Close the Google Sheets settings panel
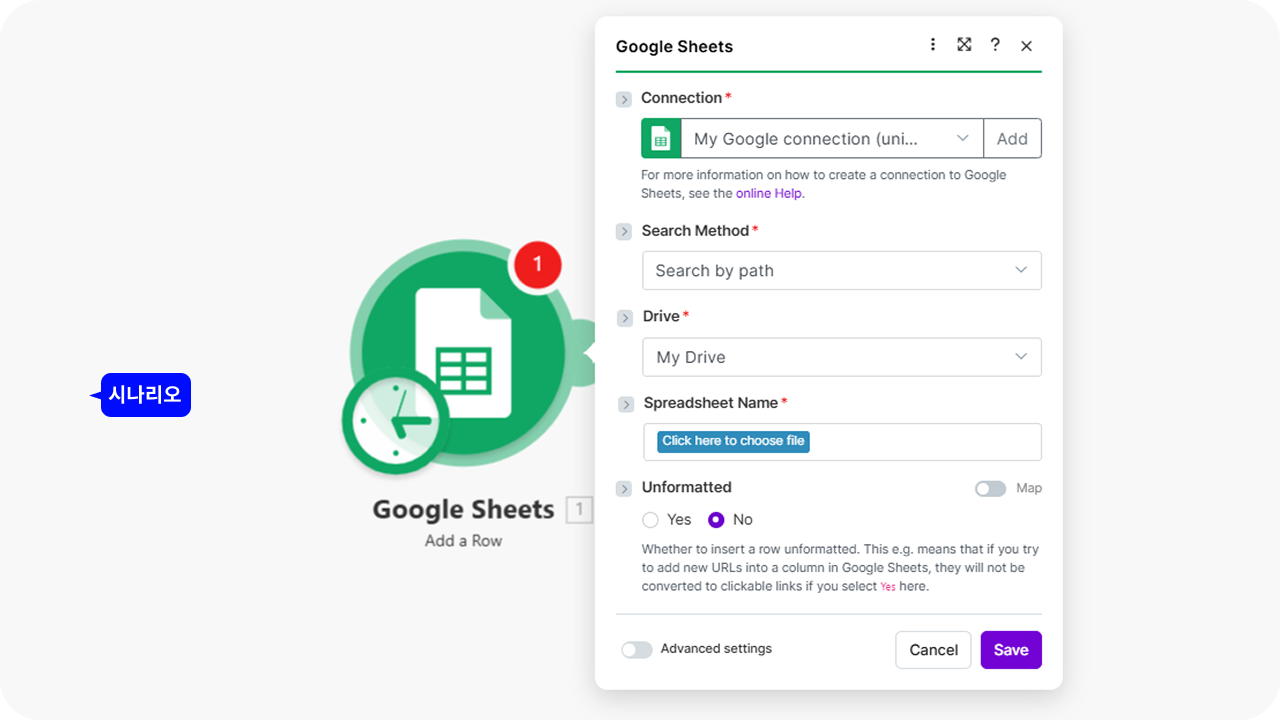 pyautogui.click(x=1026, y=46)
